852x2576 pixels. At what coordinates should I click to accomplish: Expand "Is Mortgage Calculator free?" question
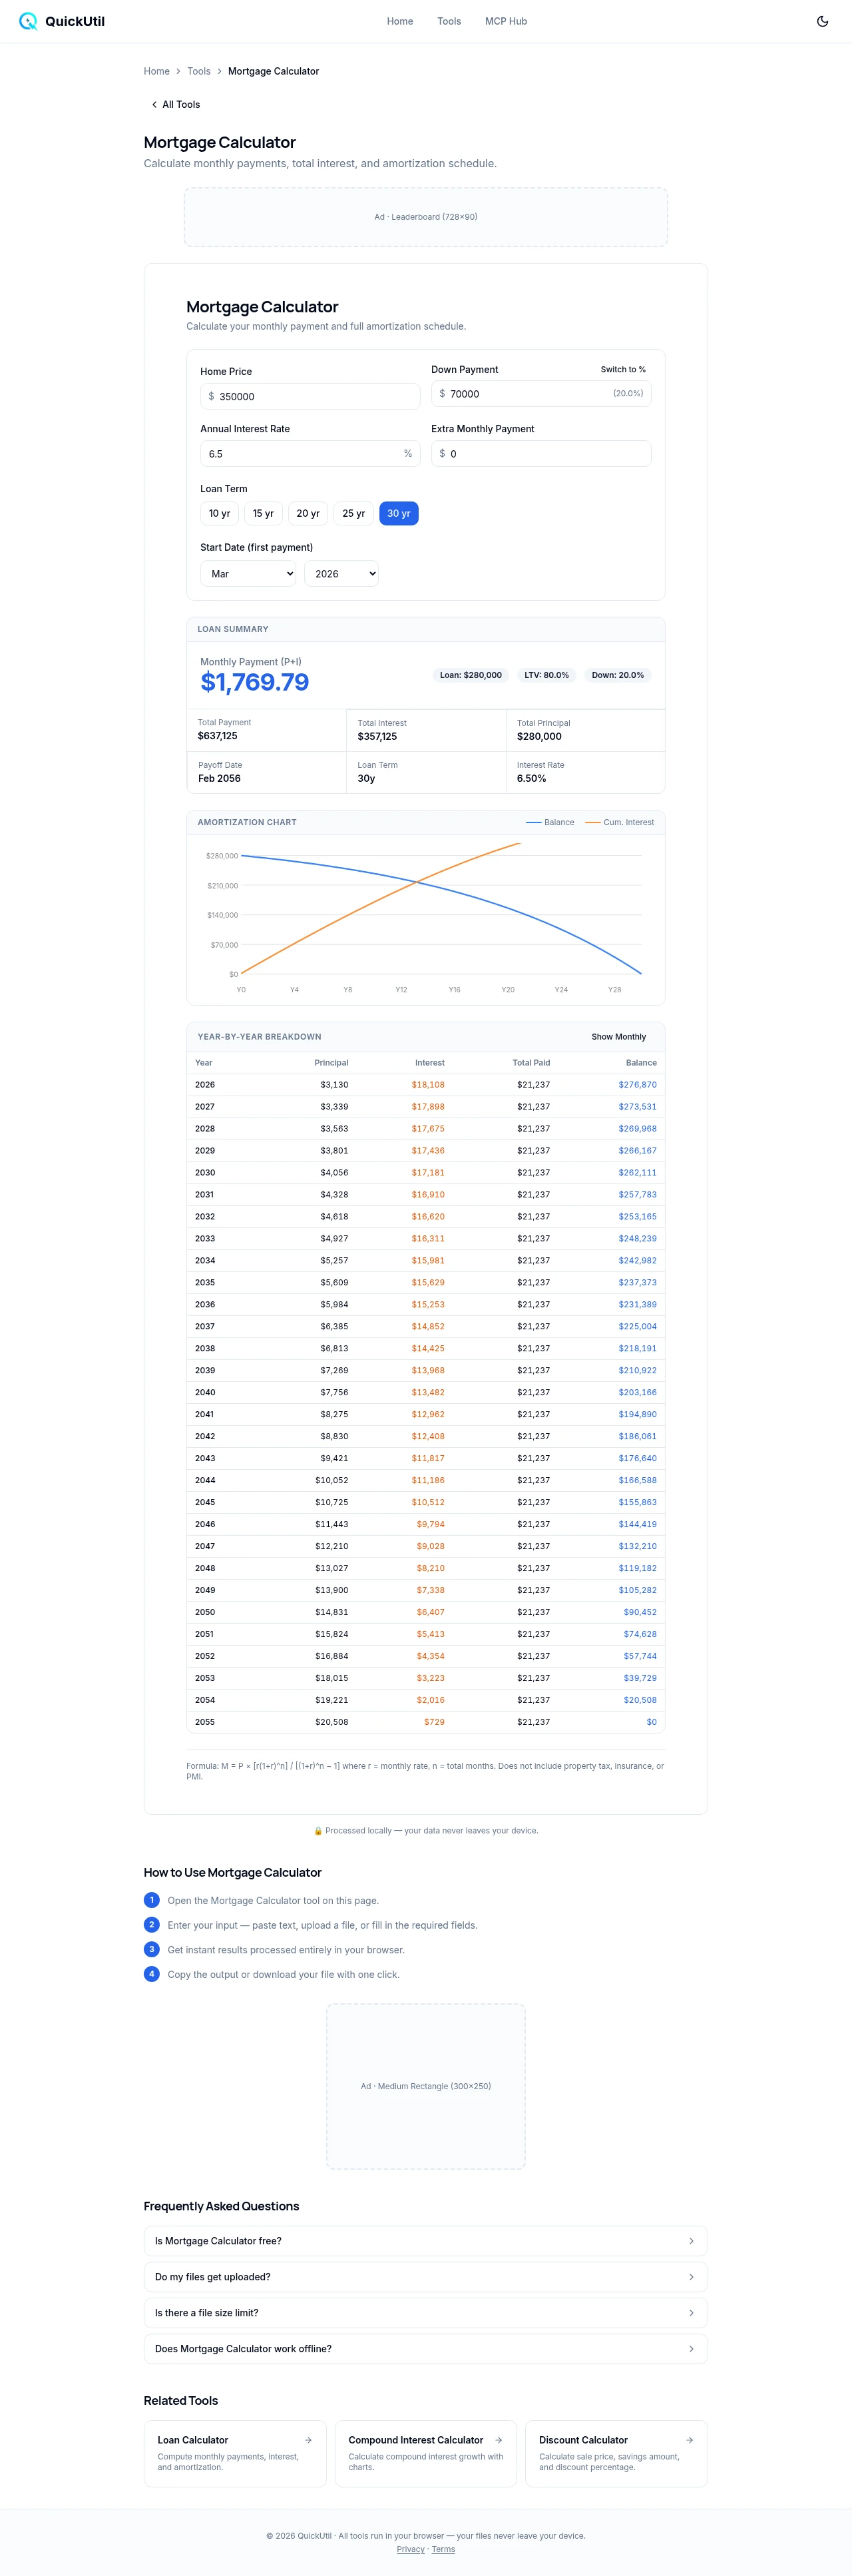point(425,2240)
